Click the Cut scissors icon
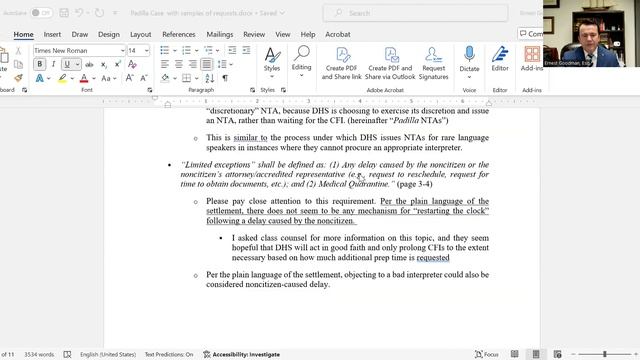Viewport: 640px width, 360px height. pyautogui.click(x=18, y=51)
